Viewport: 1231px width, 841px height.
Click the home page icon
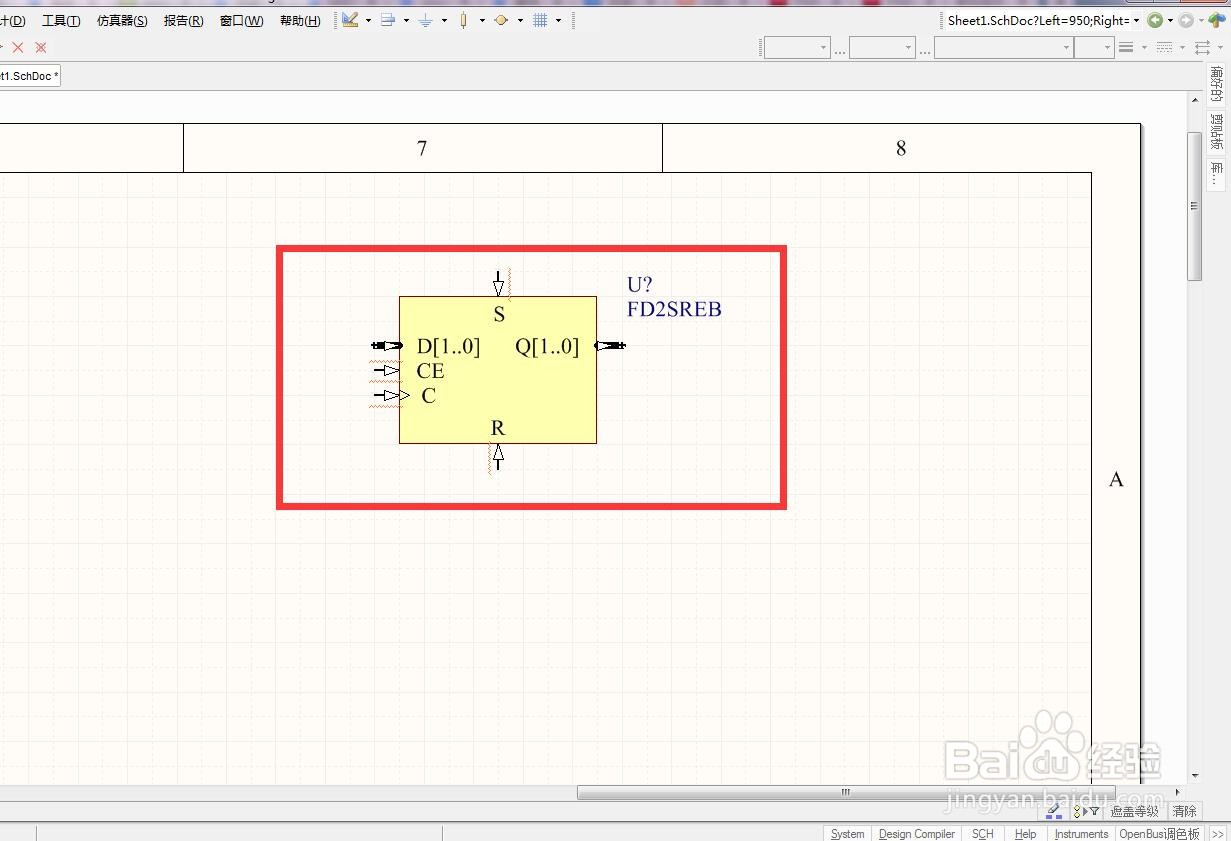(1216, 20)
